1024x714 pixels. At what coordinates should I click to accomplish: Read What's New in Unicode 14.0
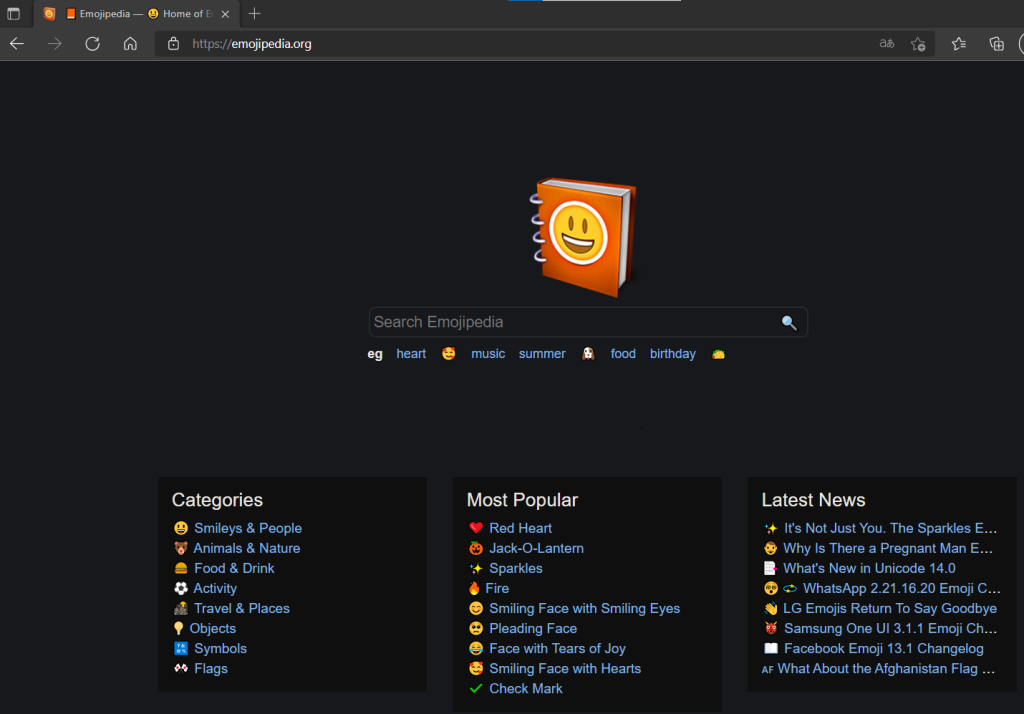[869, 568]
